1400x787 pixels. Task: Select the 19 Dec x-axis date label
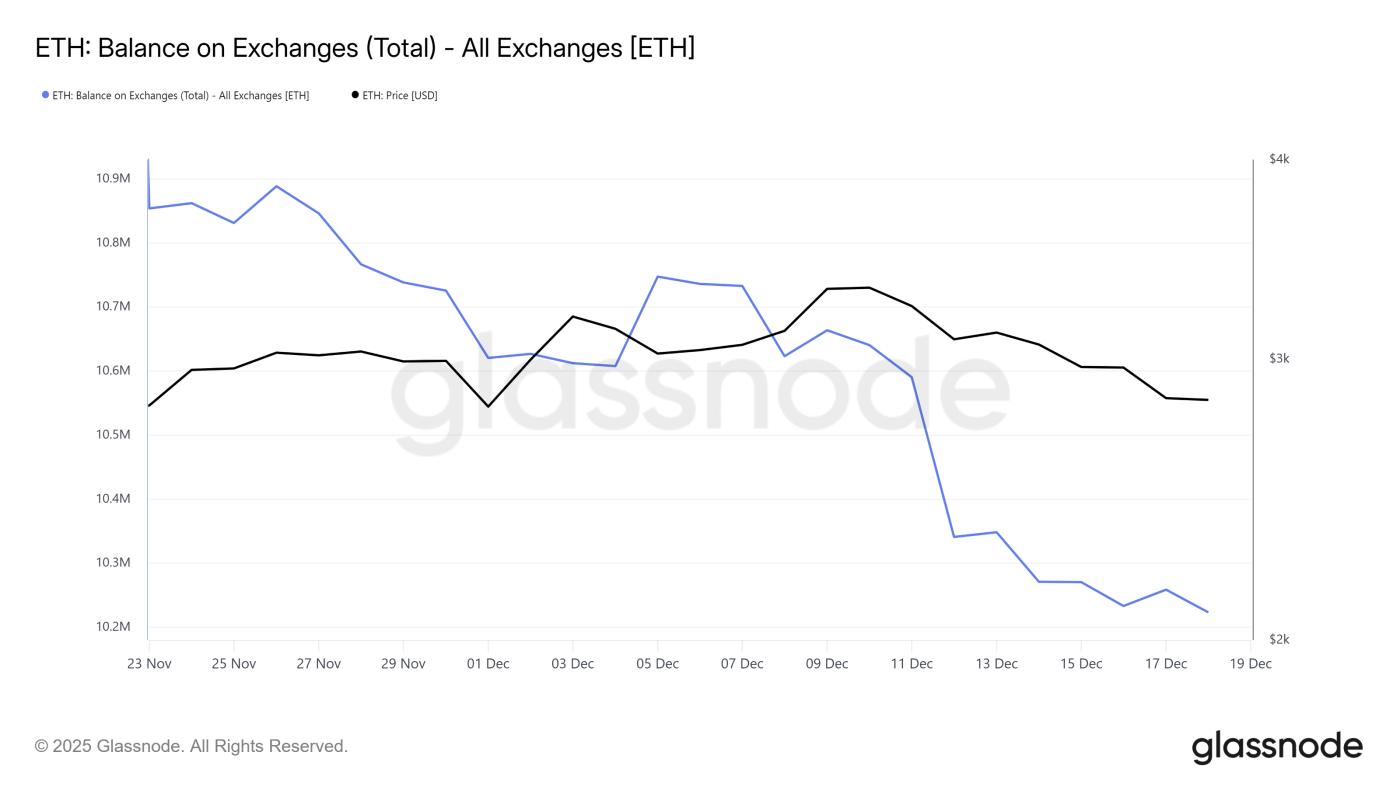pyautogui.click(x=1250, y=663)
